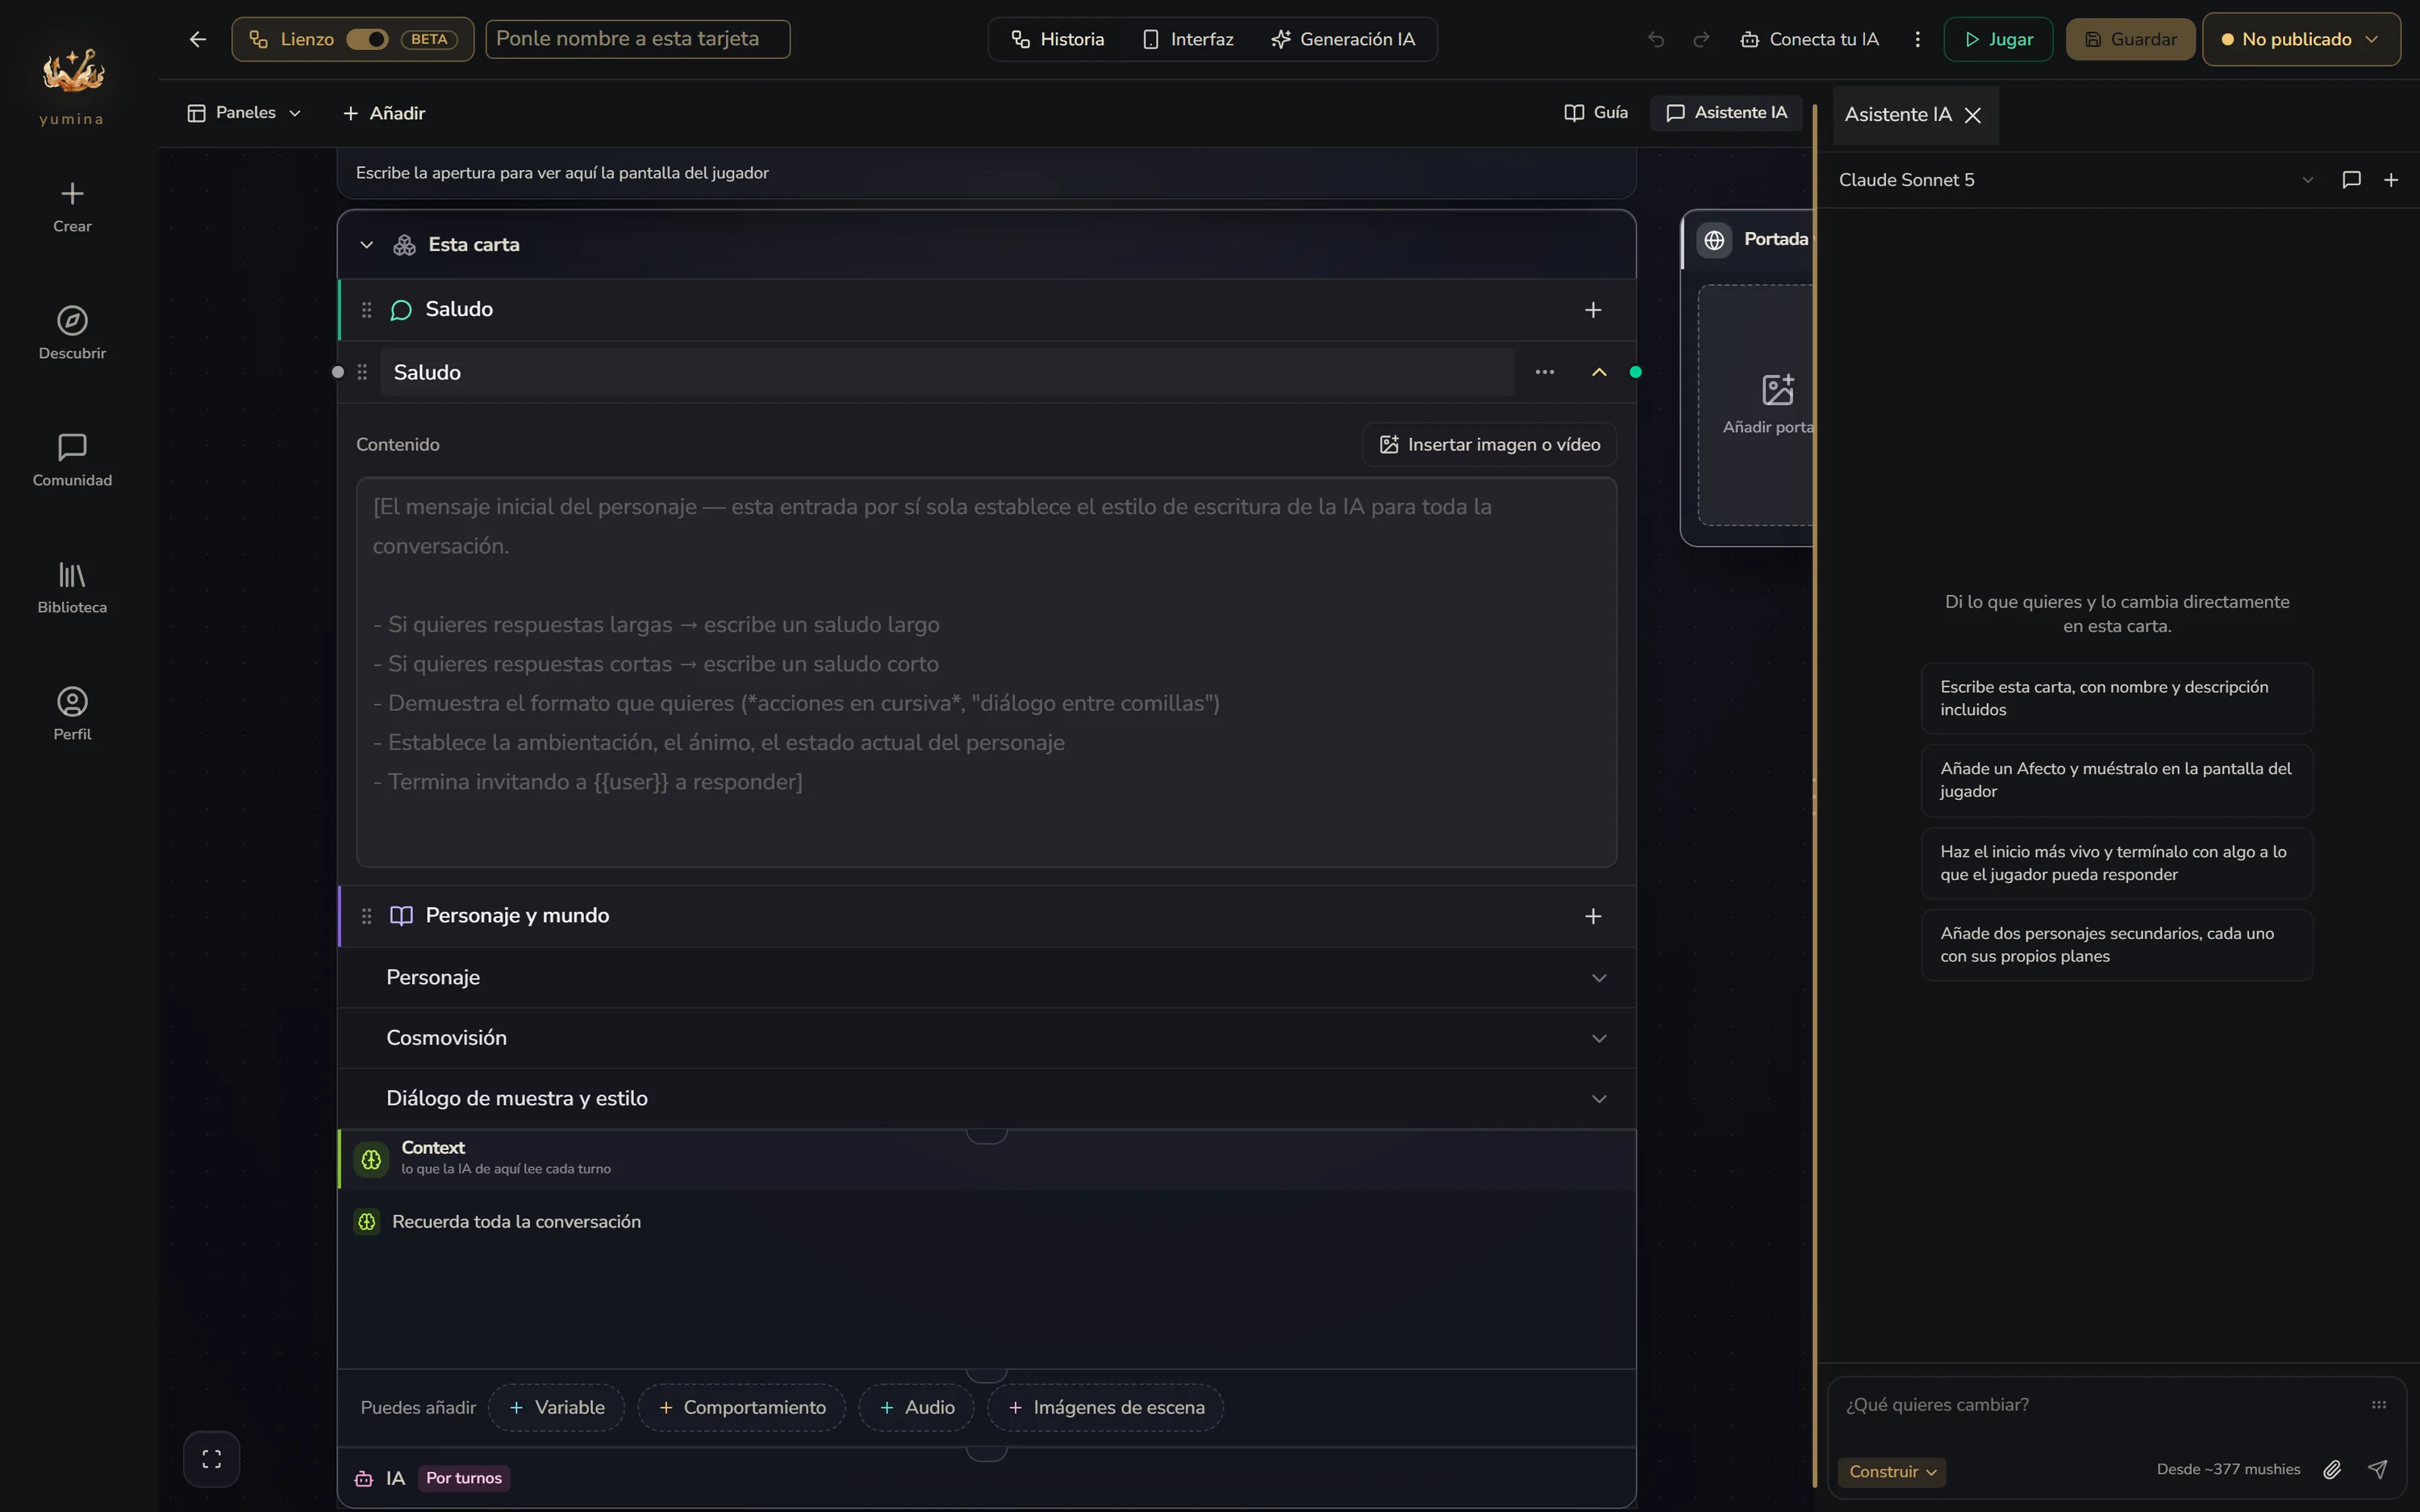Click the undo icon
2420x1512 pixels.
1656,39
